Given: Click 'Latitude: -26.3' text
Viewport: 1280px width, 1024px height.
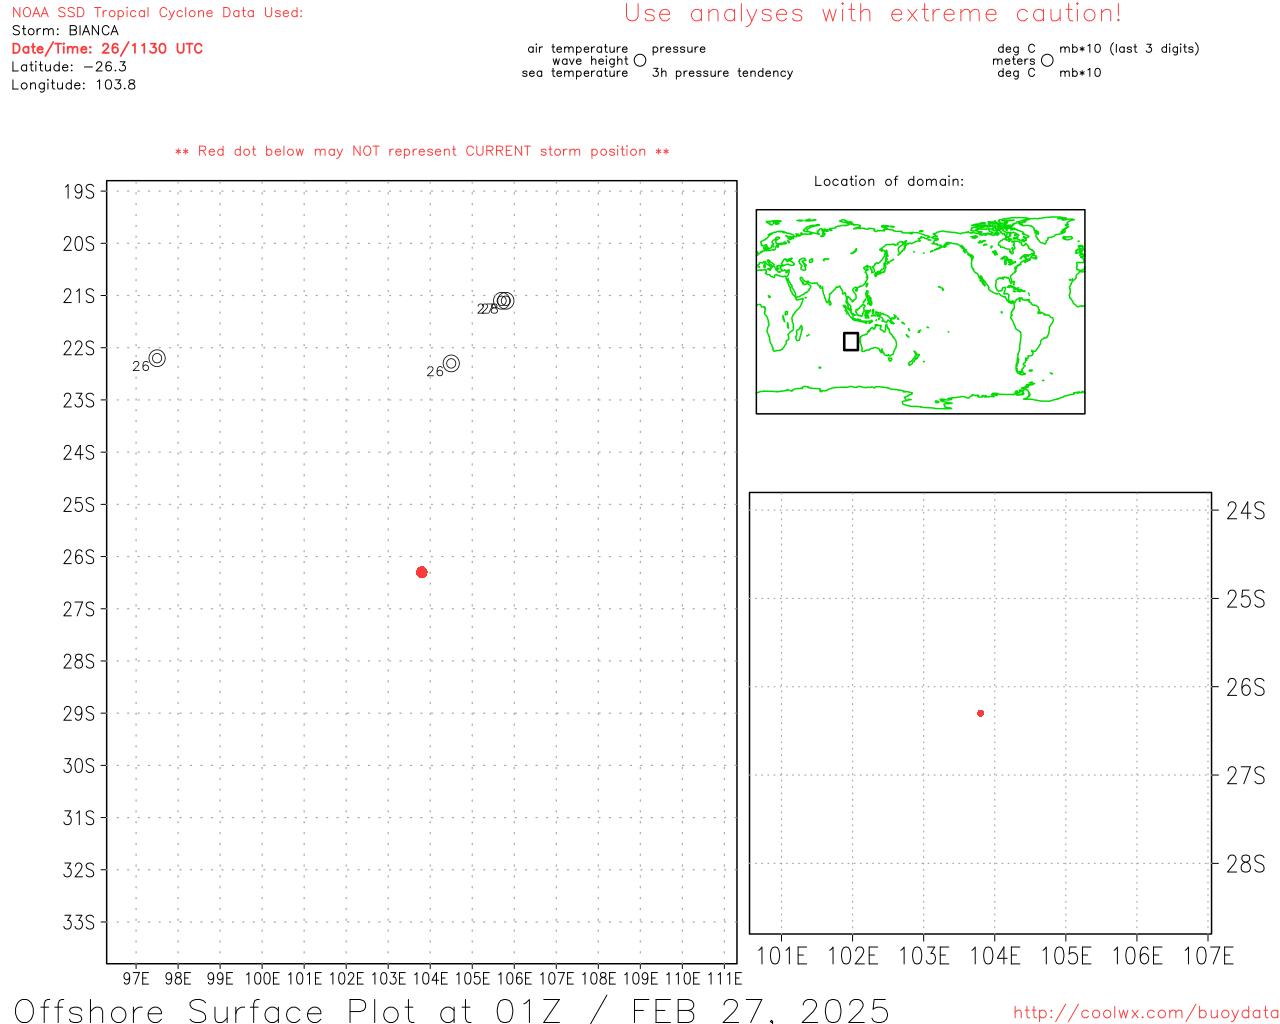Looking at the screenshot, I should pos(69,66).
